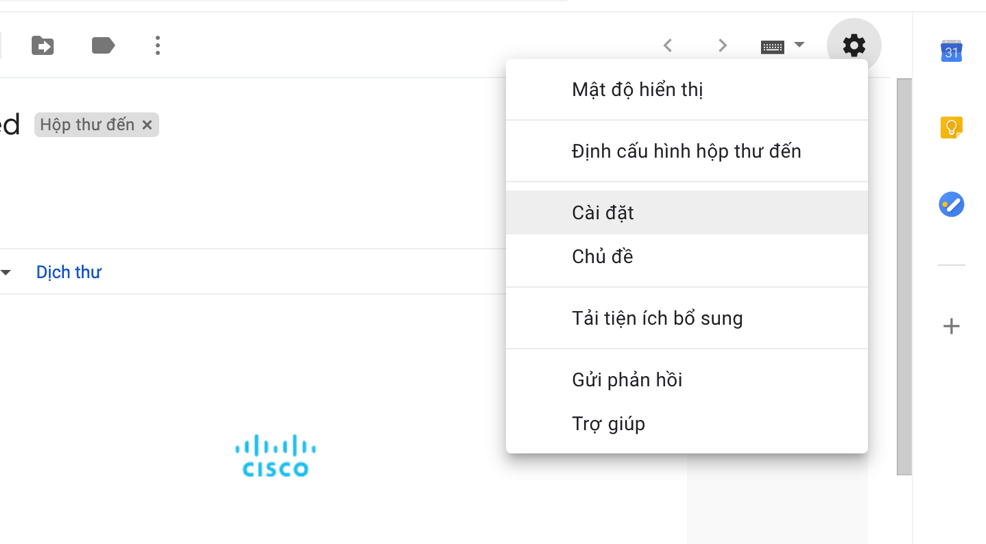
Task: Click the plus icon to get add-ons
Action: tap(951, 326)
